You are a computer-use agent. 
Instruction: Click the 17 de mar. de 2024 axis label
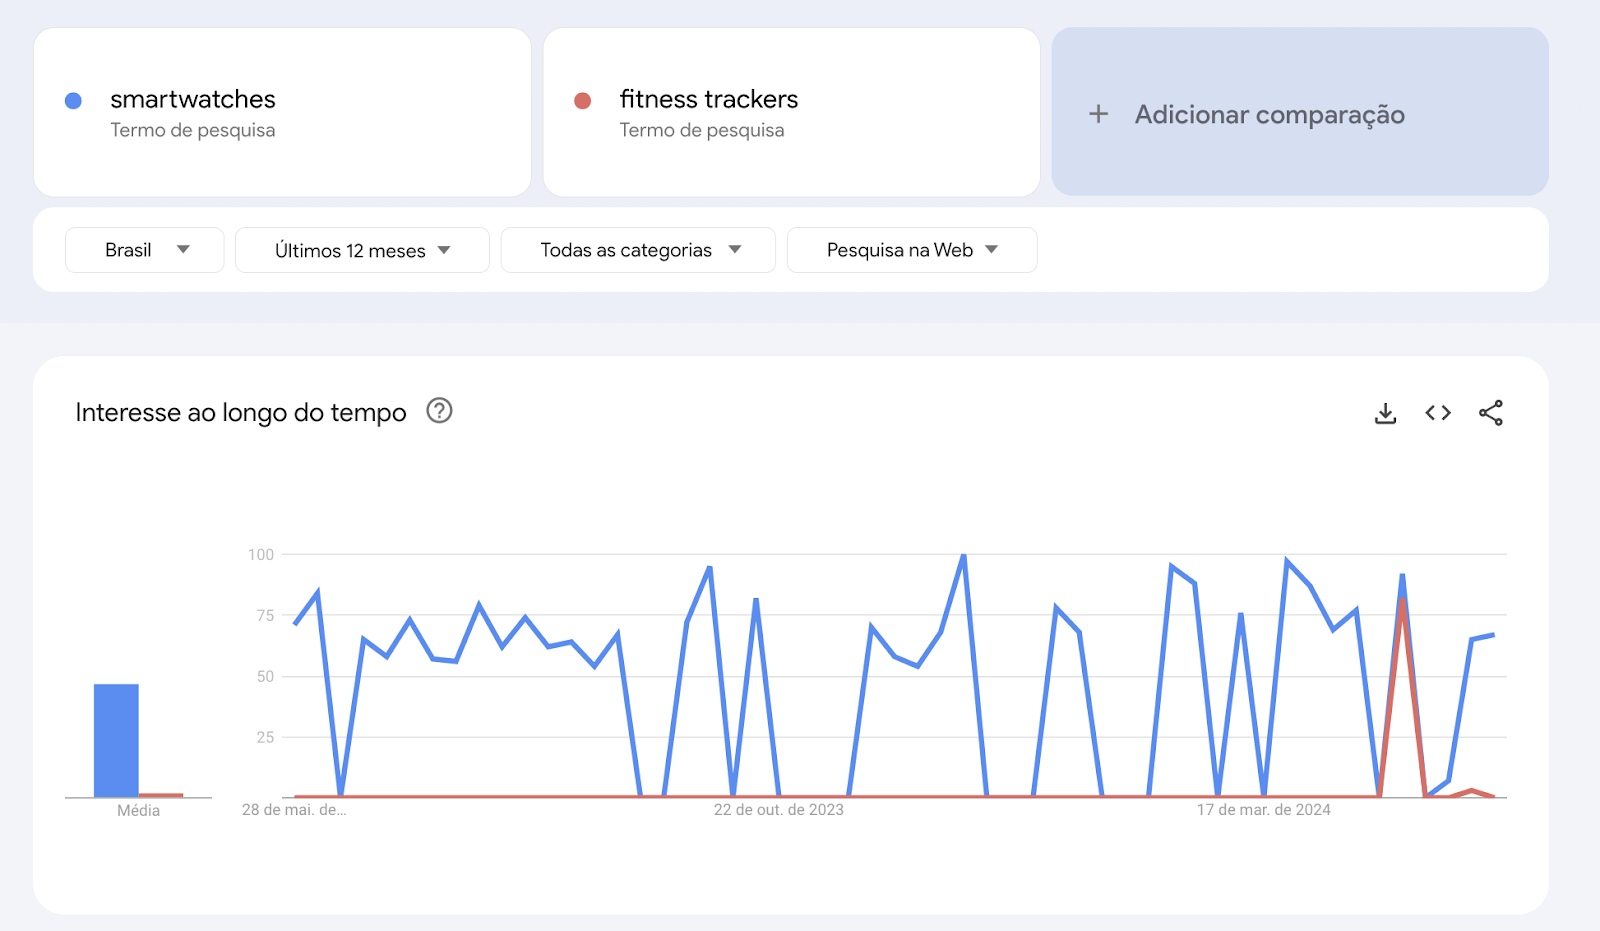(1264, 810)
